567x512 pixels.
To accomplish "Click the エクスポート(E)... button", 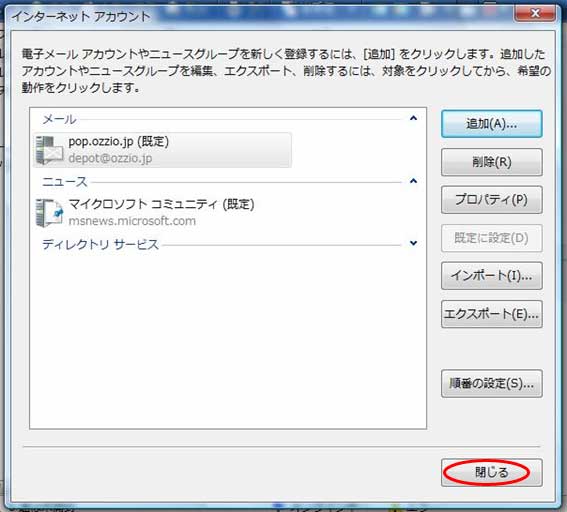I will coord(491,314).
